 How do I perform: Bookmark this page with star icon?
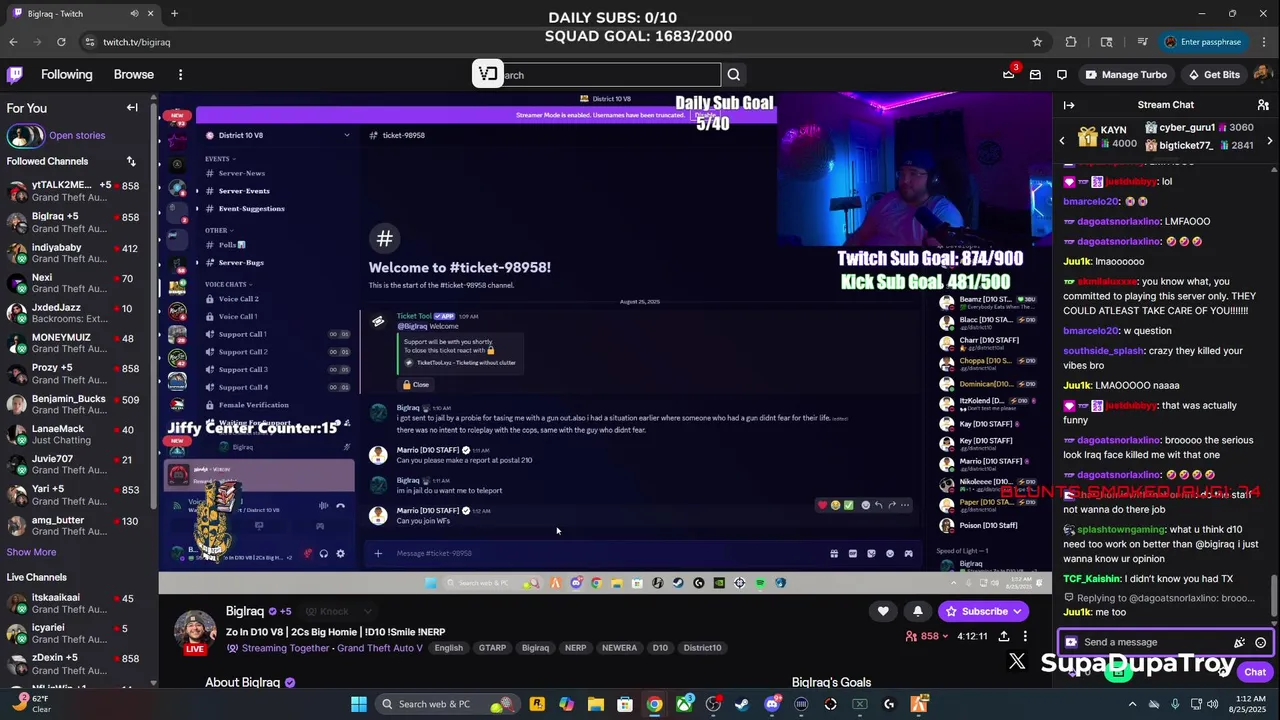coord(1037,42)
